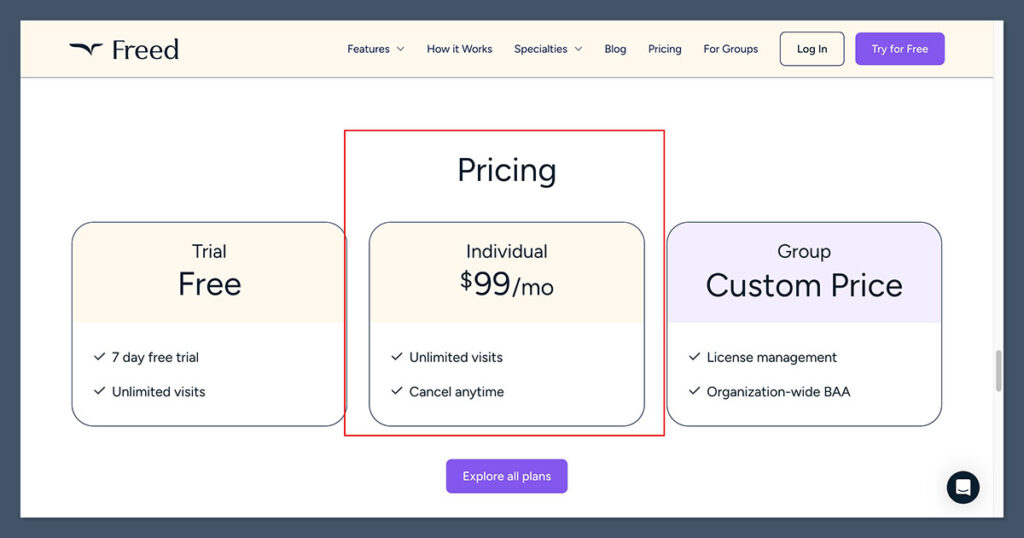The image size is (1024, 538).
Task: Select the Trial Free plan card header
Action: coord(209,273)
